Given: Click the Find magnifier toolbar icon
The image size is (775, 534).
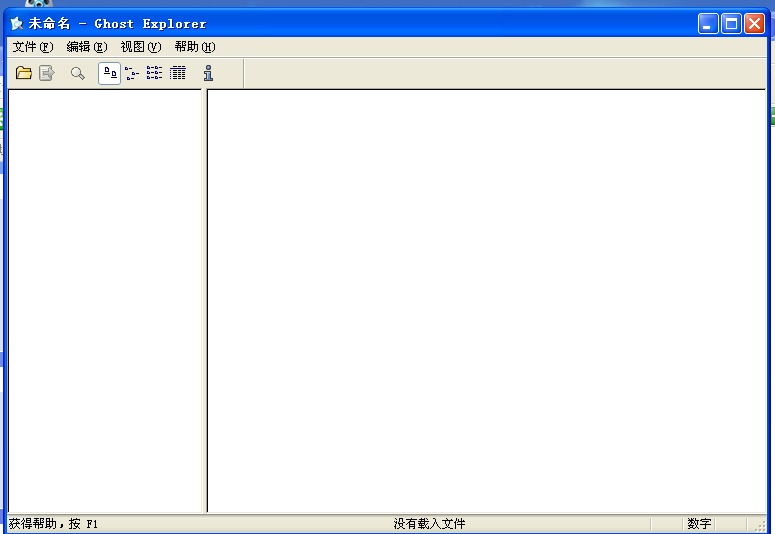Looking at the screenshot, I should [78, 74].
